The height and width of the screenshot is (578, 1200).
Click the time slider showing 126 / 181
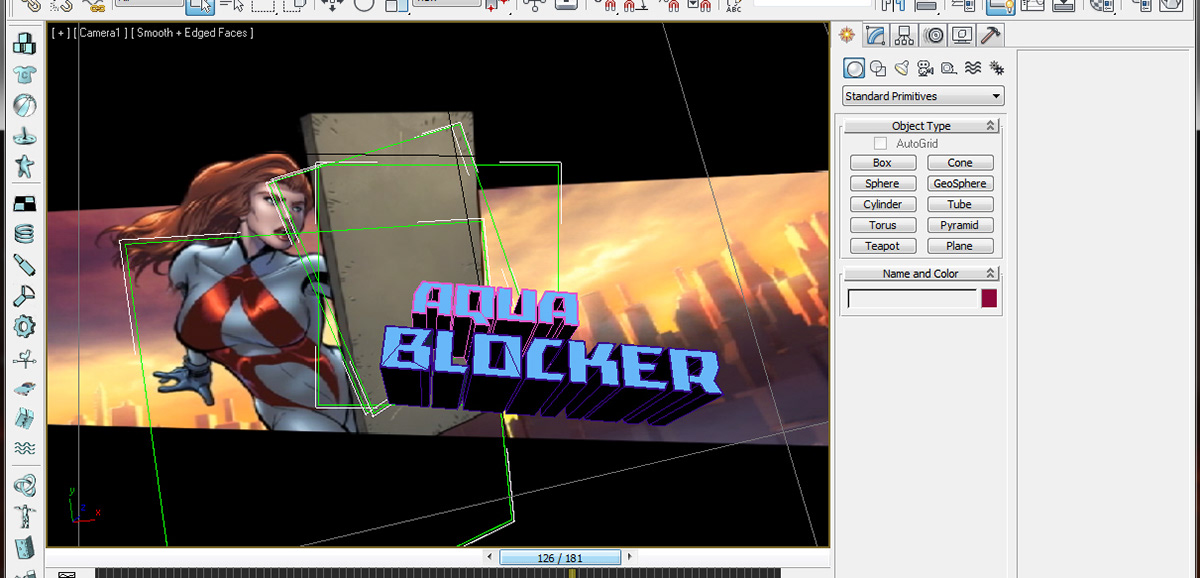click(x=560, y=558)
